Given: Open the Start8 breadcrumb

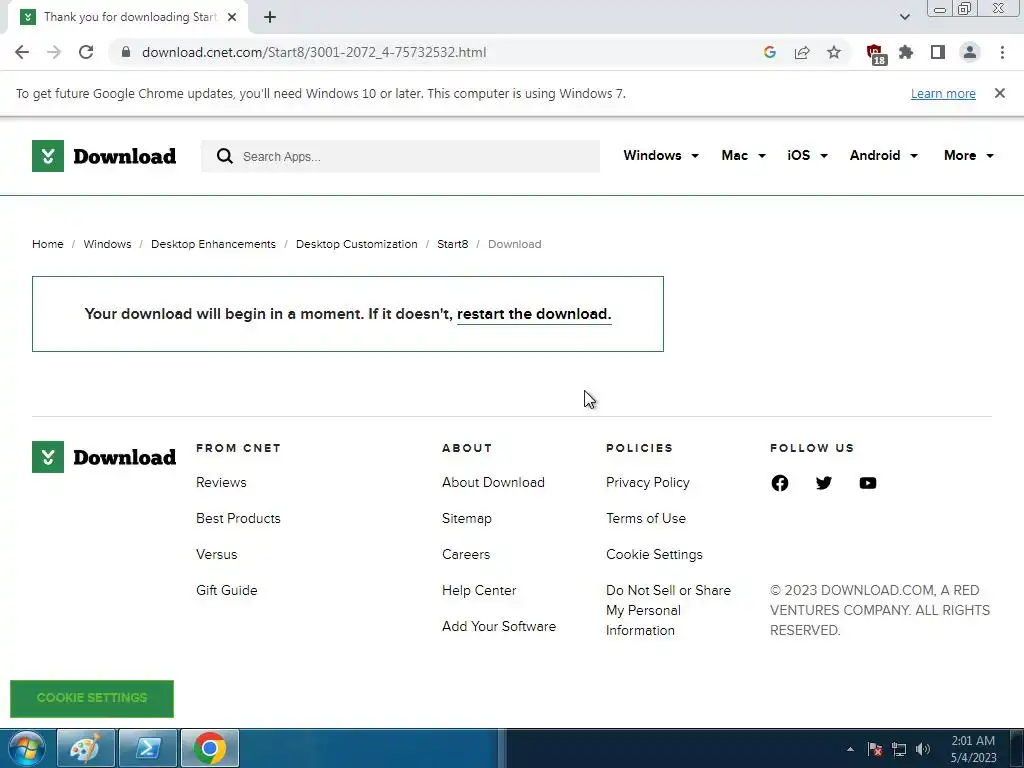Looking at the screenshot, I should tap(453, 244).
